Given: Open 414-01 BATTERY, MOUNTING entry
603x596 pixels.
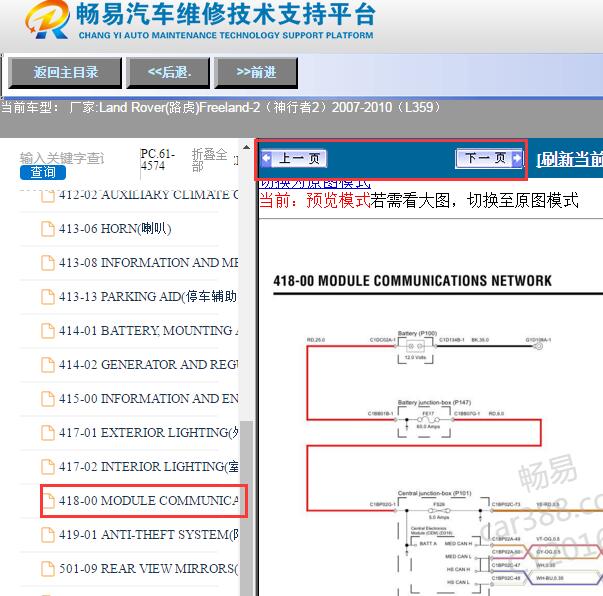Looking at the screenshot, I should point(148,330).
